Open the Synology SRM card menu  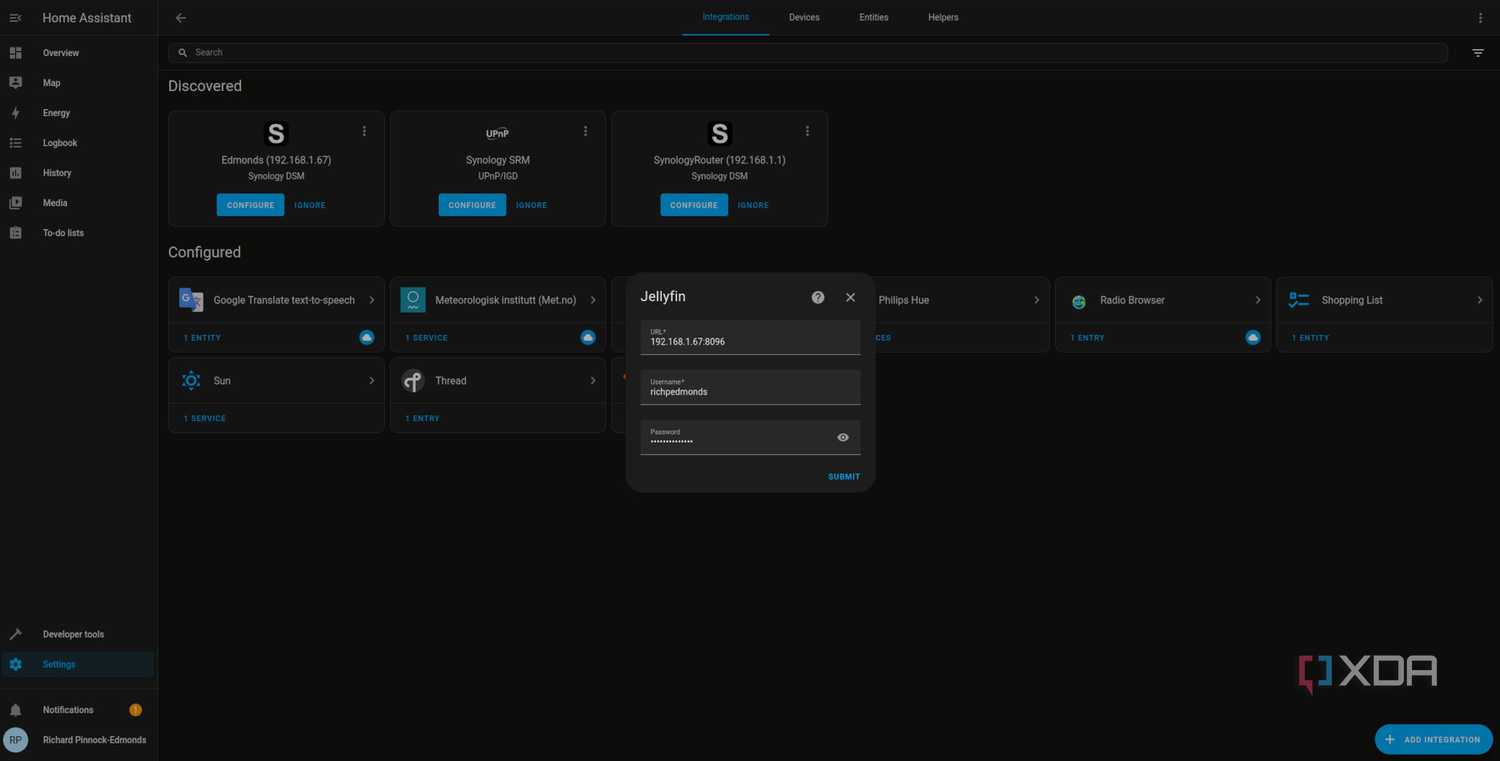(586, 131)
